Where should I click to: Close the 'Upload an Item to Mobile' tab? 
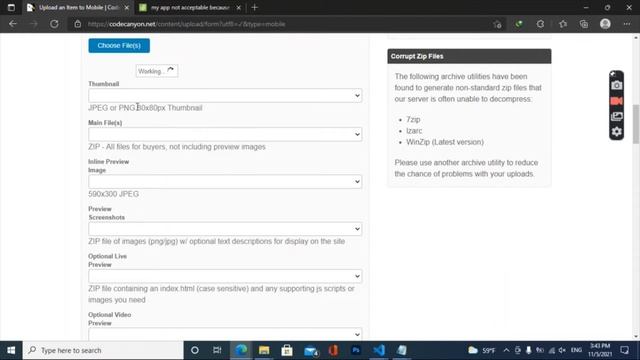127,7
